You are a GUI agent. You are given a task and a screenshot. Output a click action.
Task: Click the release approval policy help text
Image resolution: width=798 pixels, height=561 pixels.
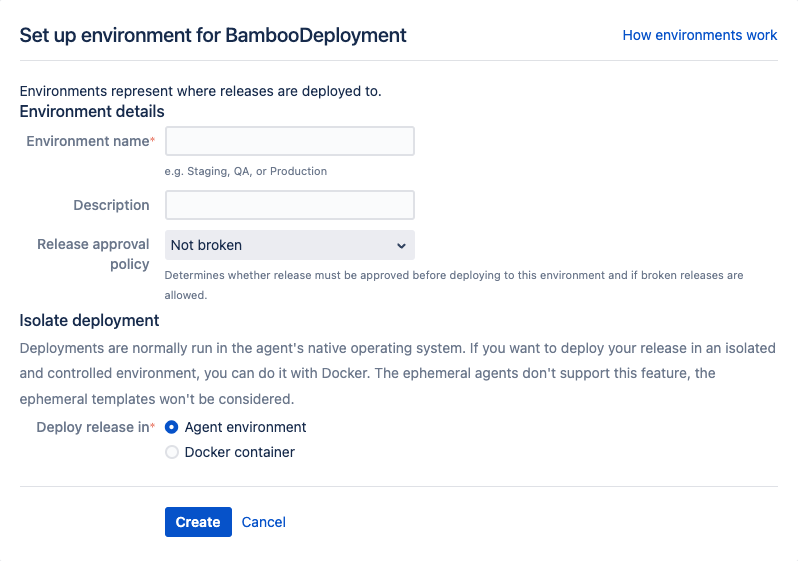[x=453, y=275]
